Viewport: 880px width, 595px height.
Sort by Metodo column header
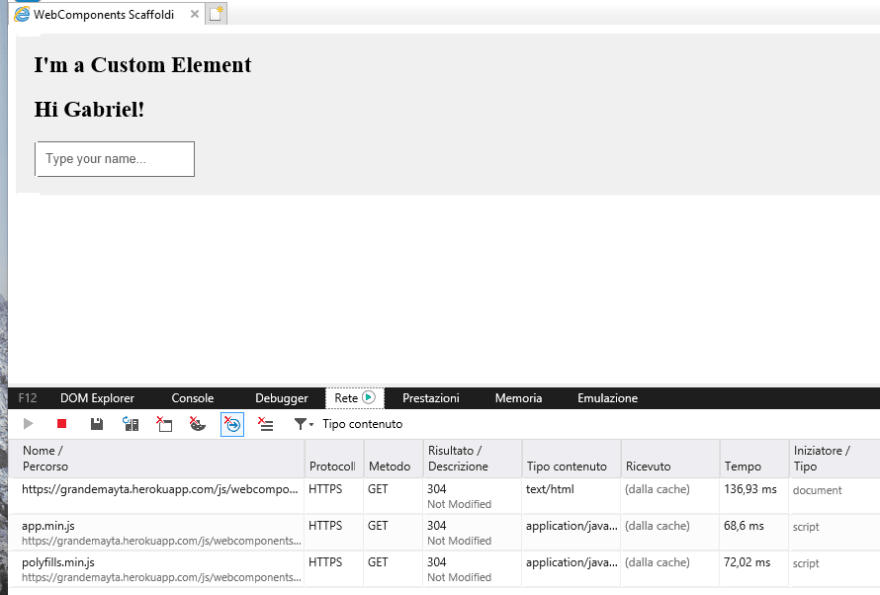coord(393,459)
